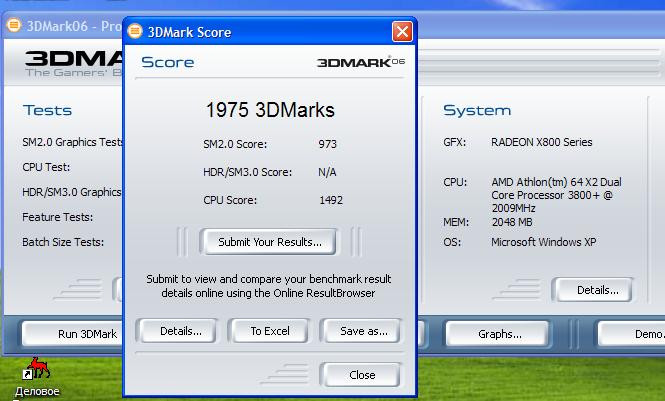The height and width of the screenshot is (401, 665).
Task: Click the 3DMark06 logo in Score dialog
Action: click(360, 62)
